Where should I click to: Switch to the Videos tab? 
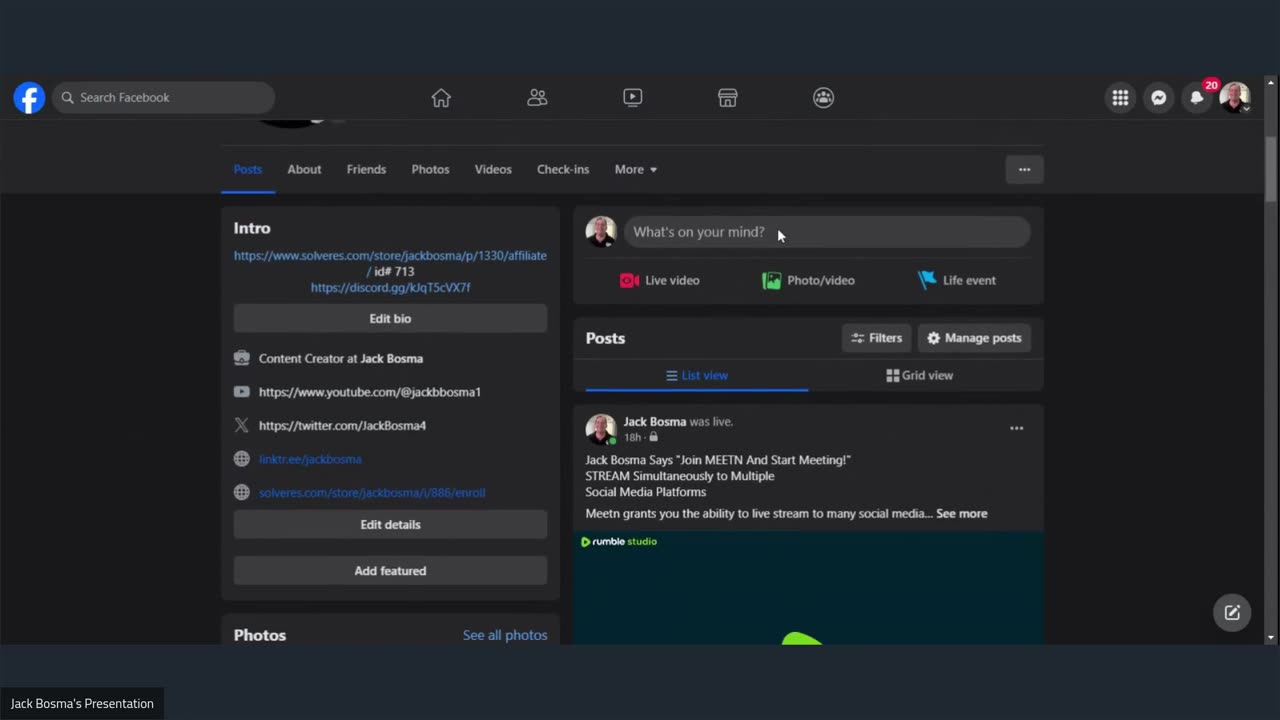pyautogui.click(x=493, y=169)
